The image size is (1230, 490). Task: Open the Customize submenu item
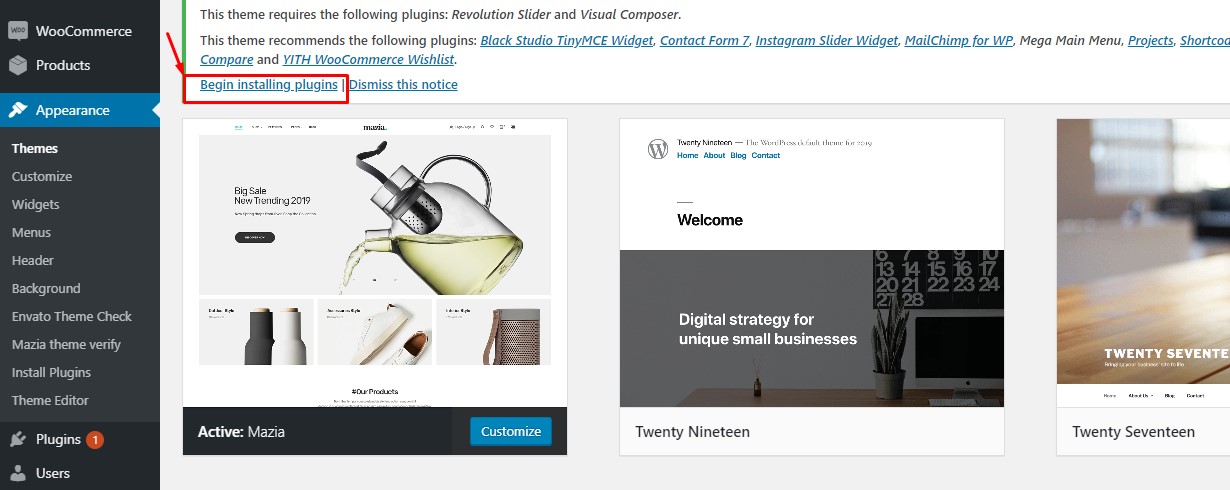click(42, 176)
